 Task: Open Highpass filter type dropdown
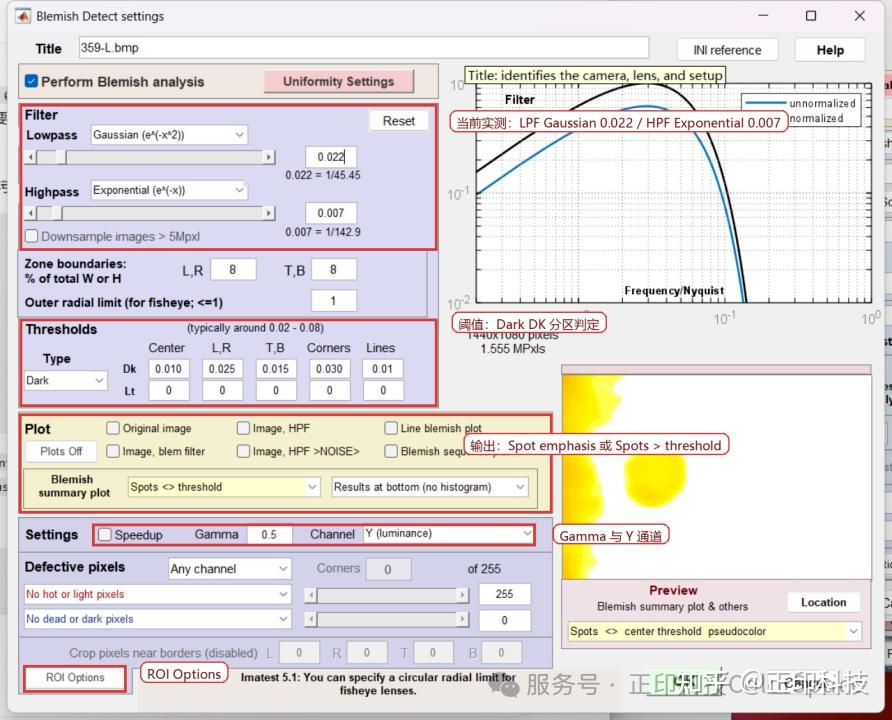(169, 190)
